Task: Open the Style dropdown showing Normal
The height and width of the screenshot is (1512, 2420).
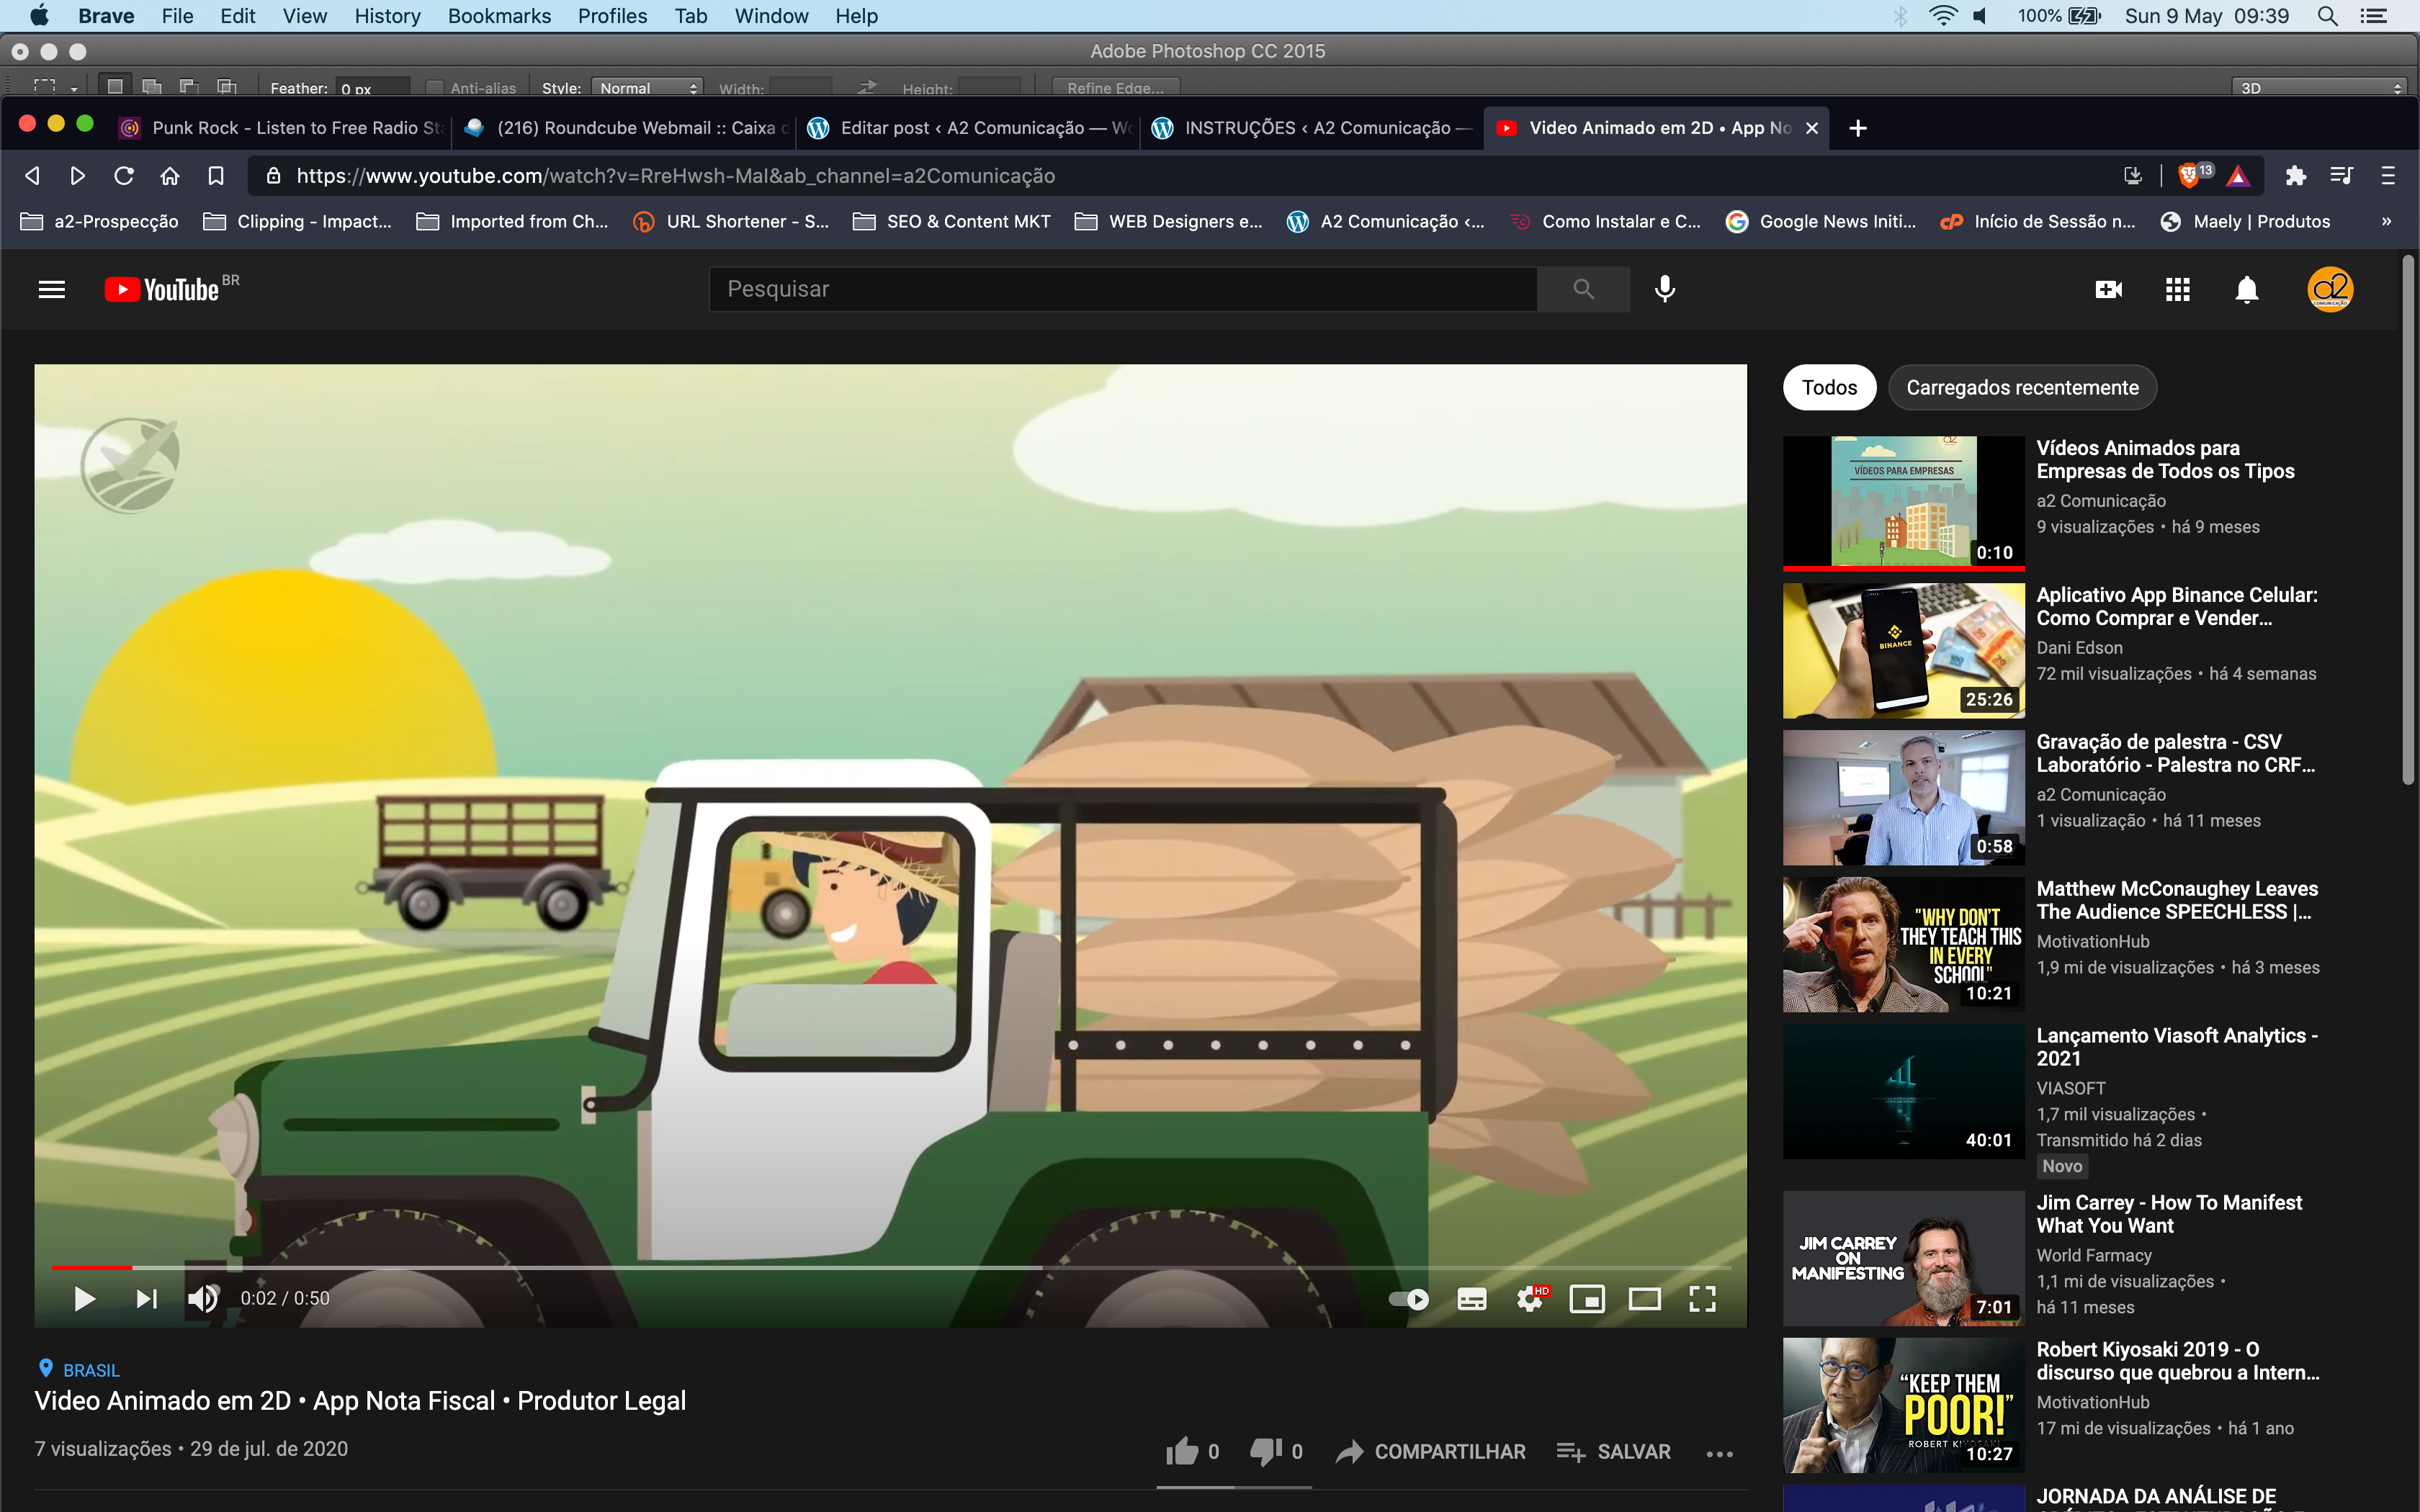Action: point(647,88)
